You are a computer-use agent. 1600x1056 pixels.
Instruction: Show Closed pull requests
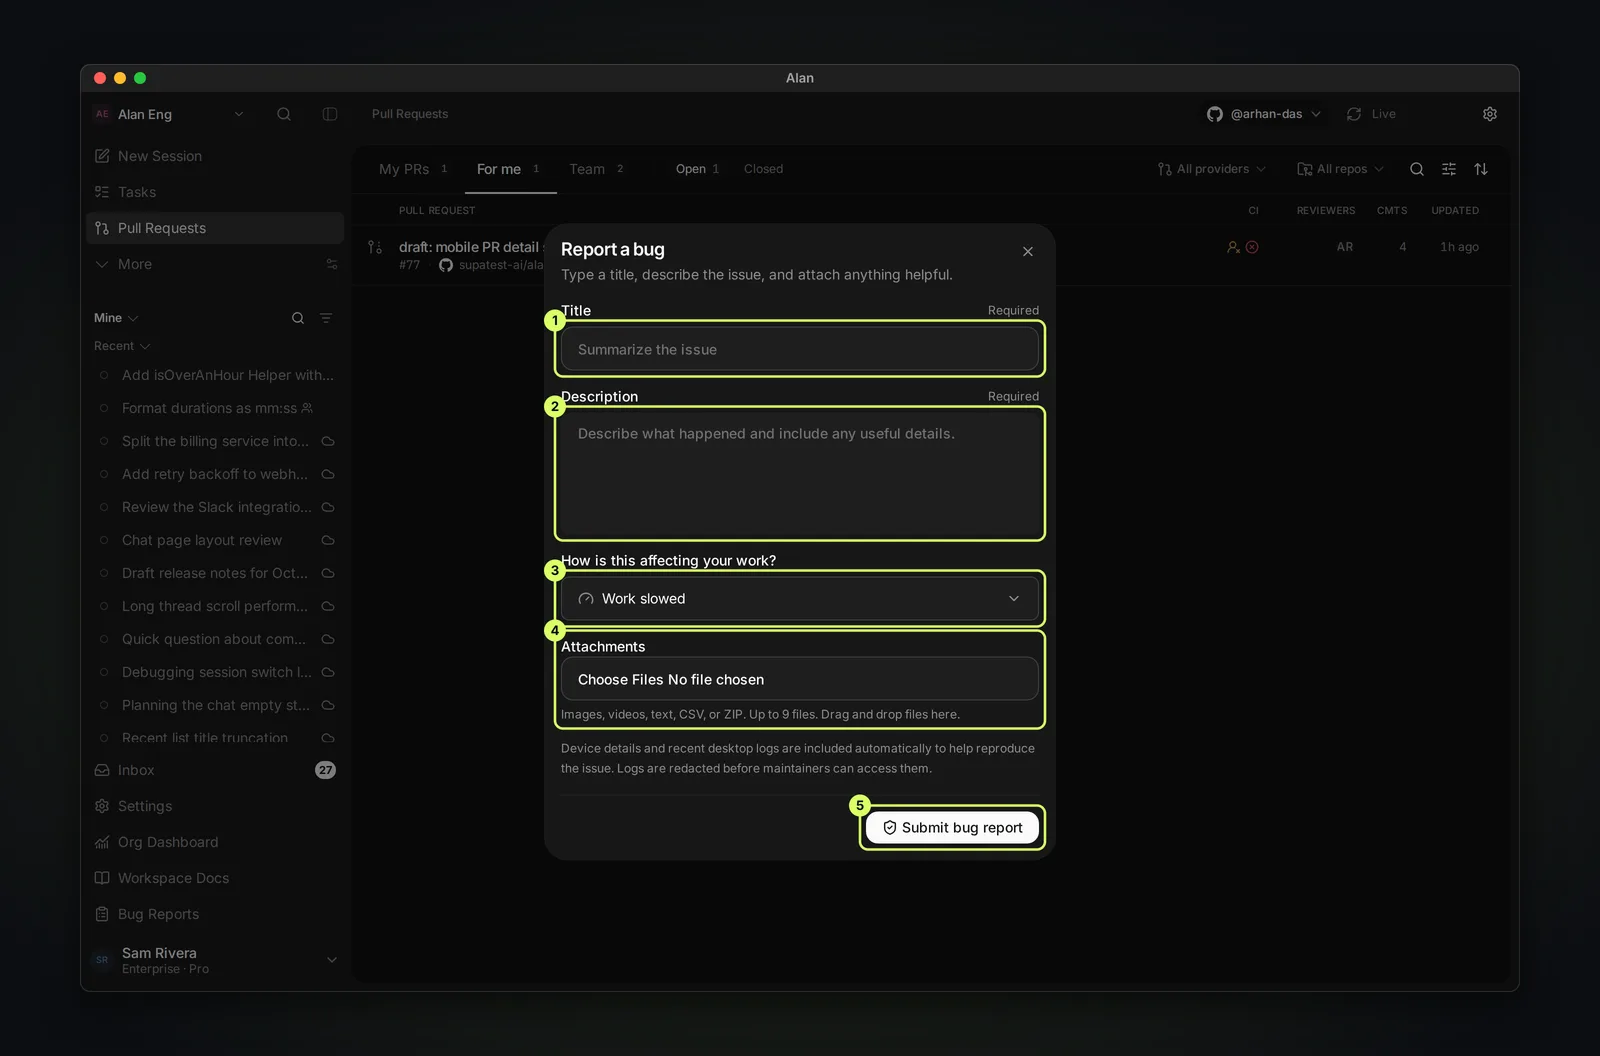[x=764, y=169]
